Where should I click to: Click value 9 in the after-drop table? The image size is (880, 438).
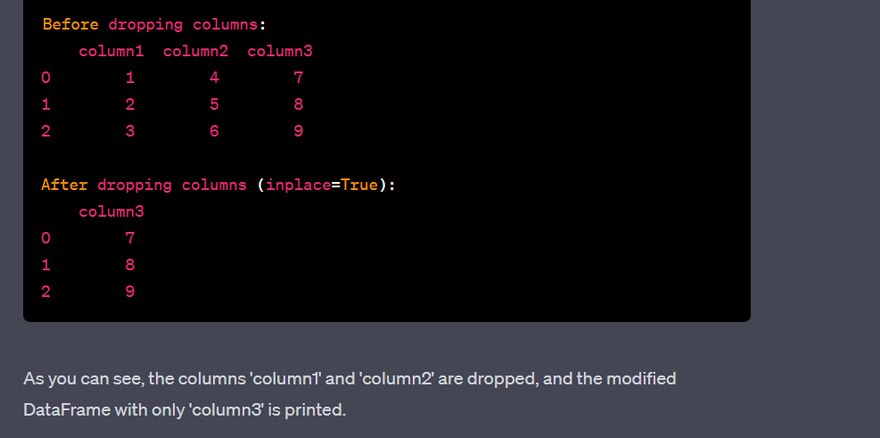coord(130,292)
